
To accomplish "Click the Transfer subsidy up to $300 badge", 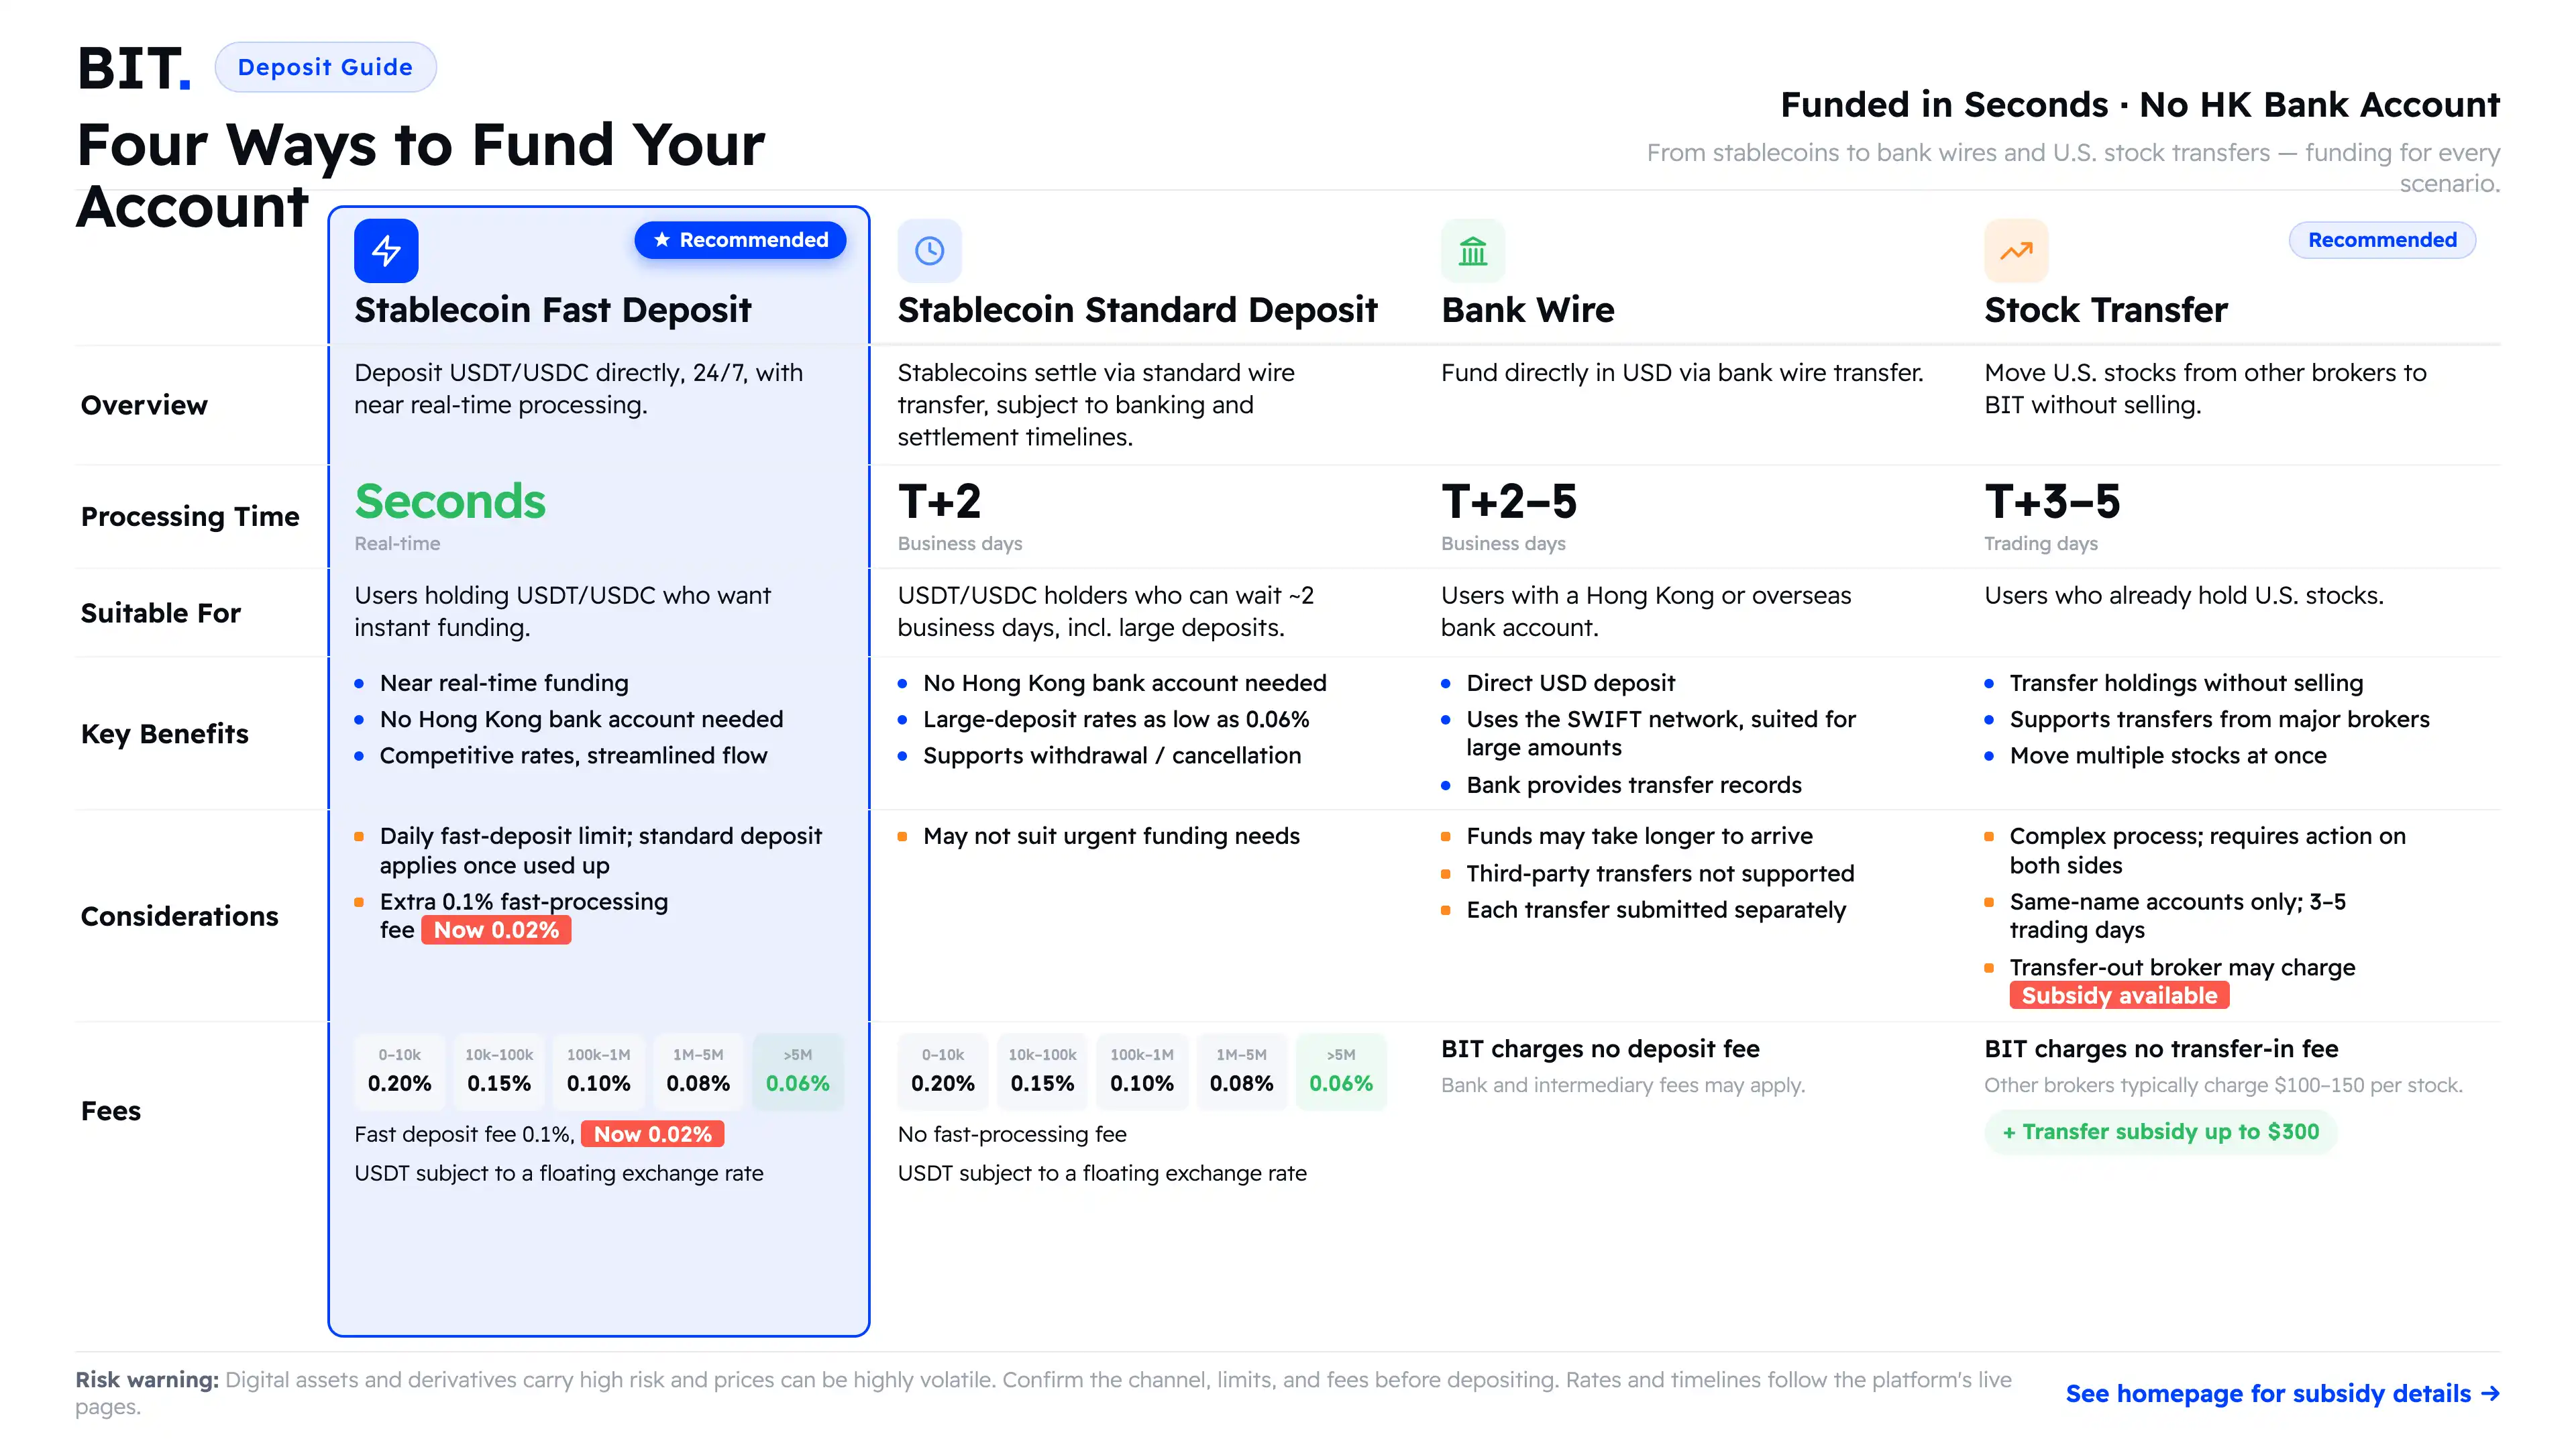I will [x=2160, y=1132].
